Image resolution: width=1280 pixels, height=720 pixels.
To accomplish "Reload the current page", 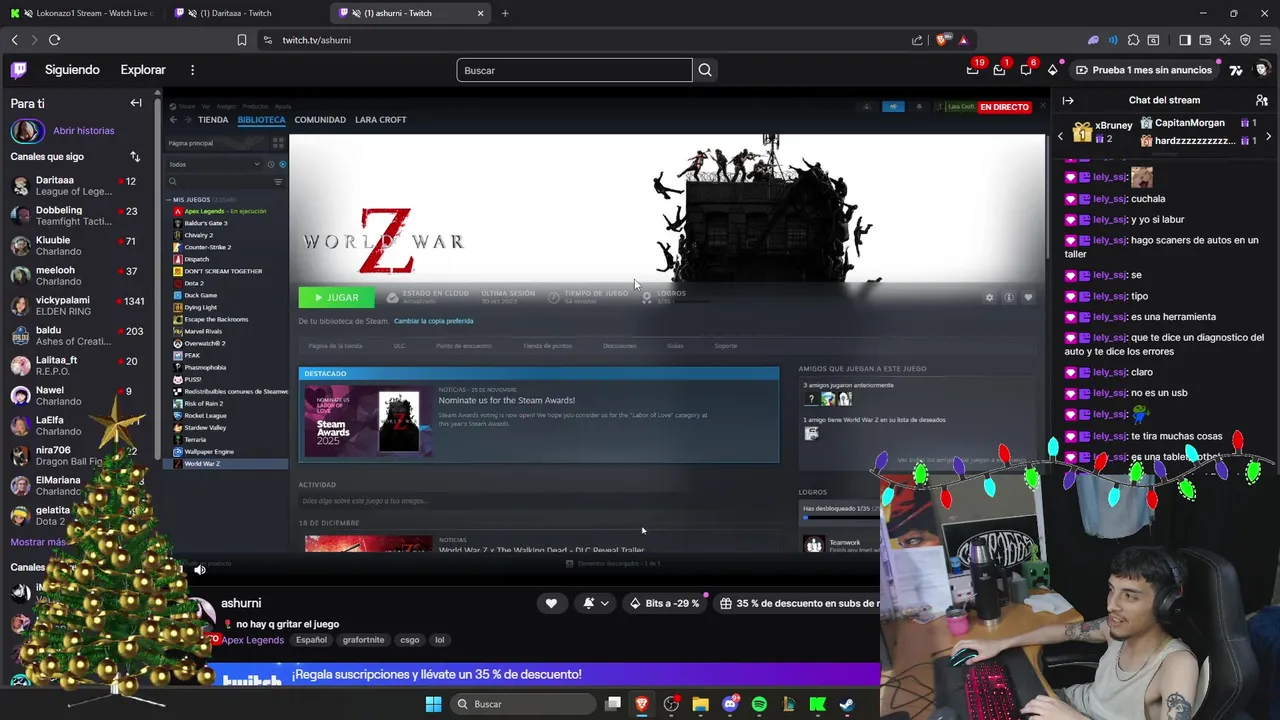I will point(54,40).
